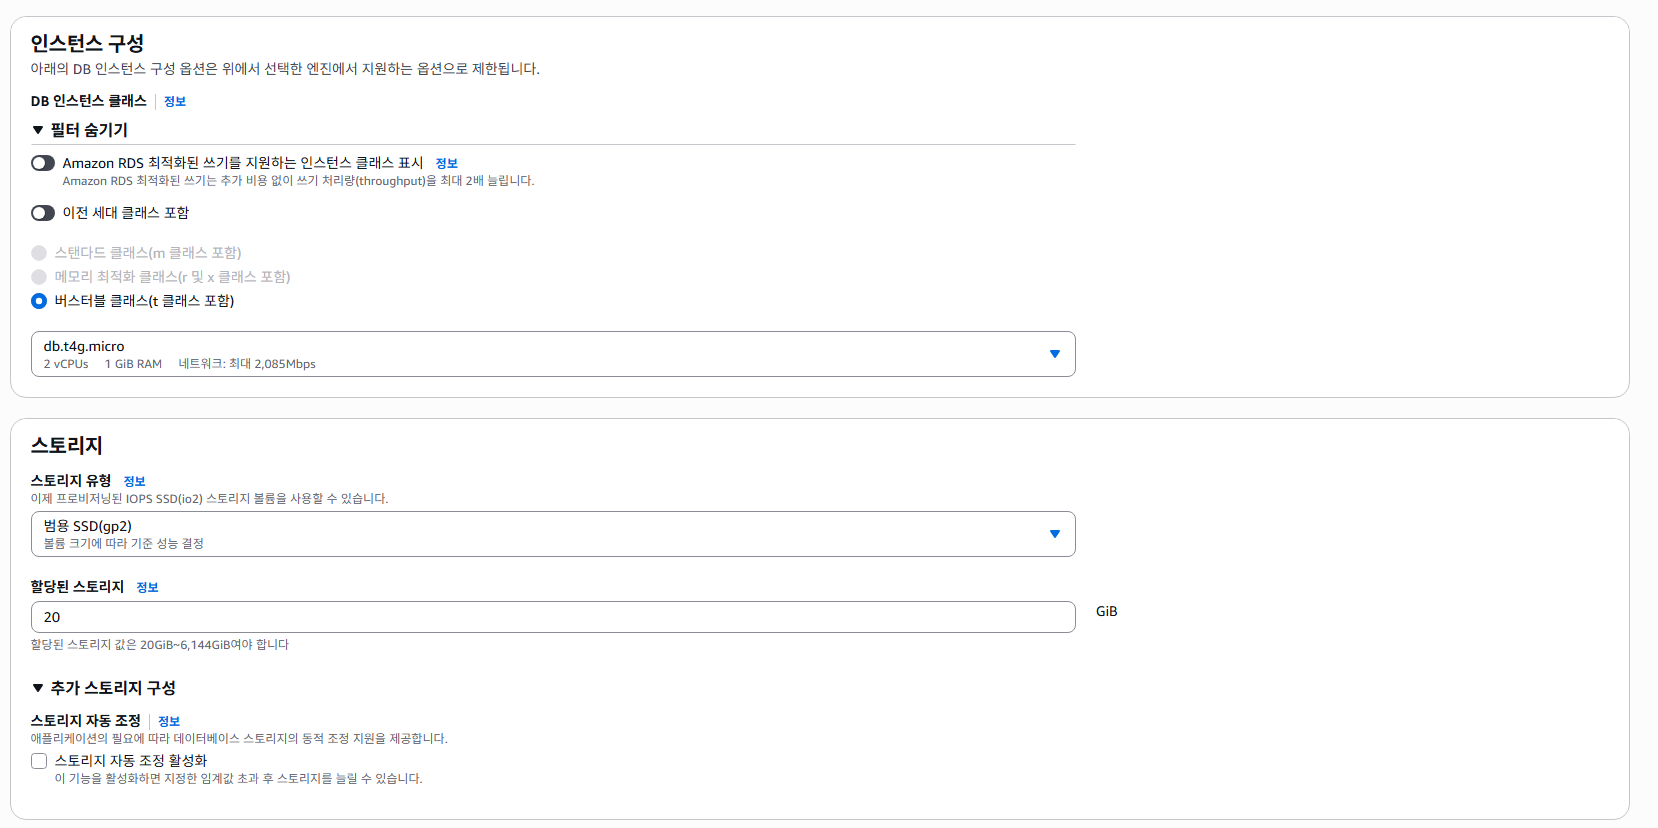The height and width of the screenshot is (828, 1658).
Task: Click 정보 link beside 할당된 스토리지
Action: (147, 587)
